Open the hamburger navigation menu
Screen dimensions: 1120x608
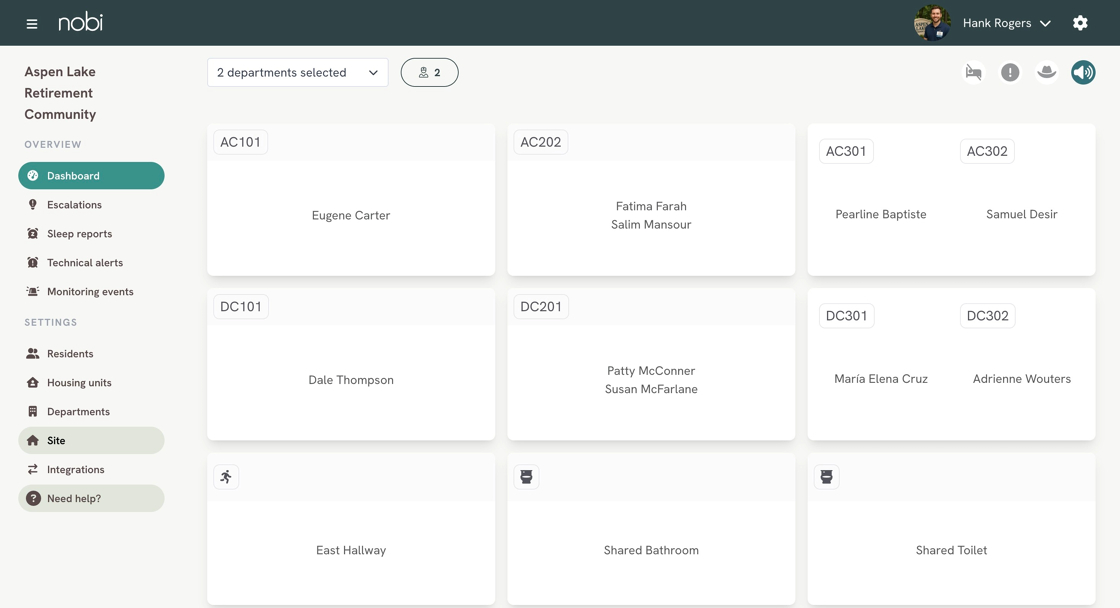[31, 24]
